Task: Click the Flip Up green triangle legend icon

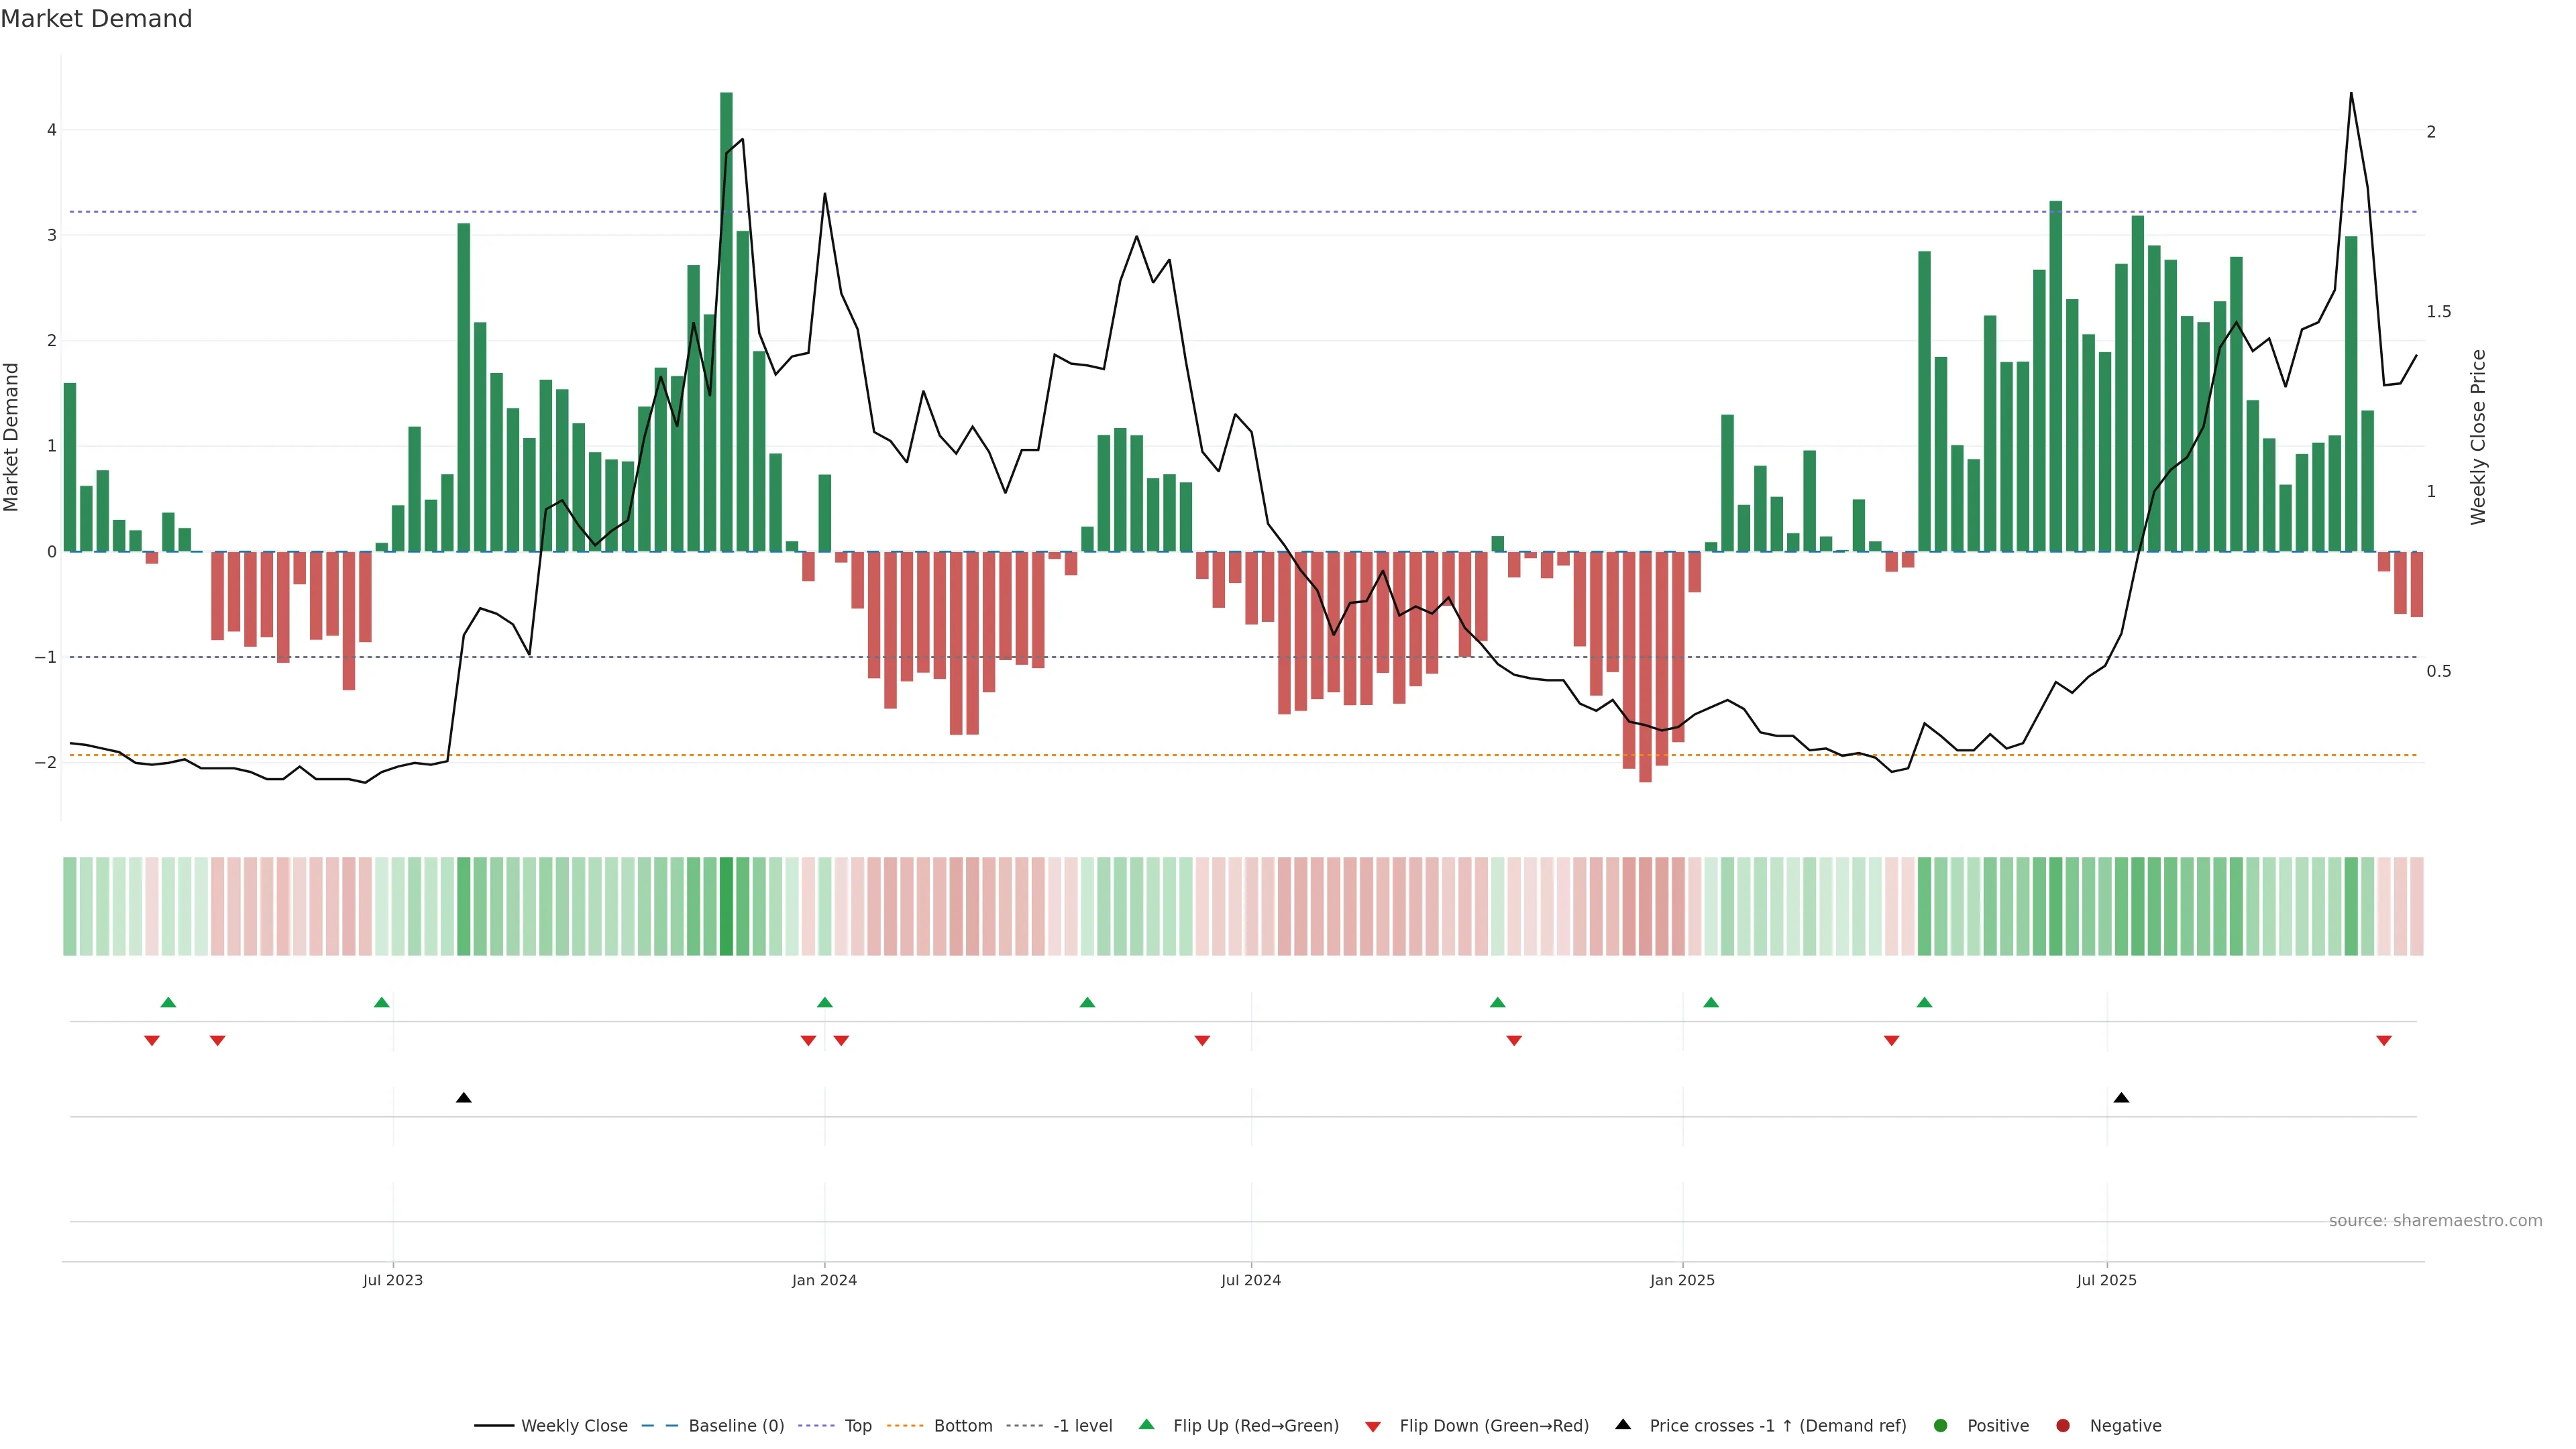Action: tap(1146, 1425)
